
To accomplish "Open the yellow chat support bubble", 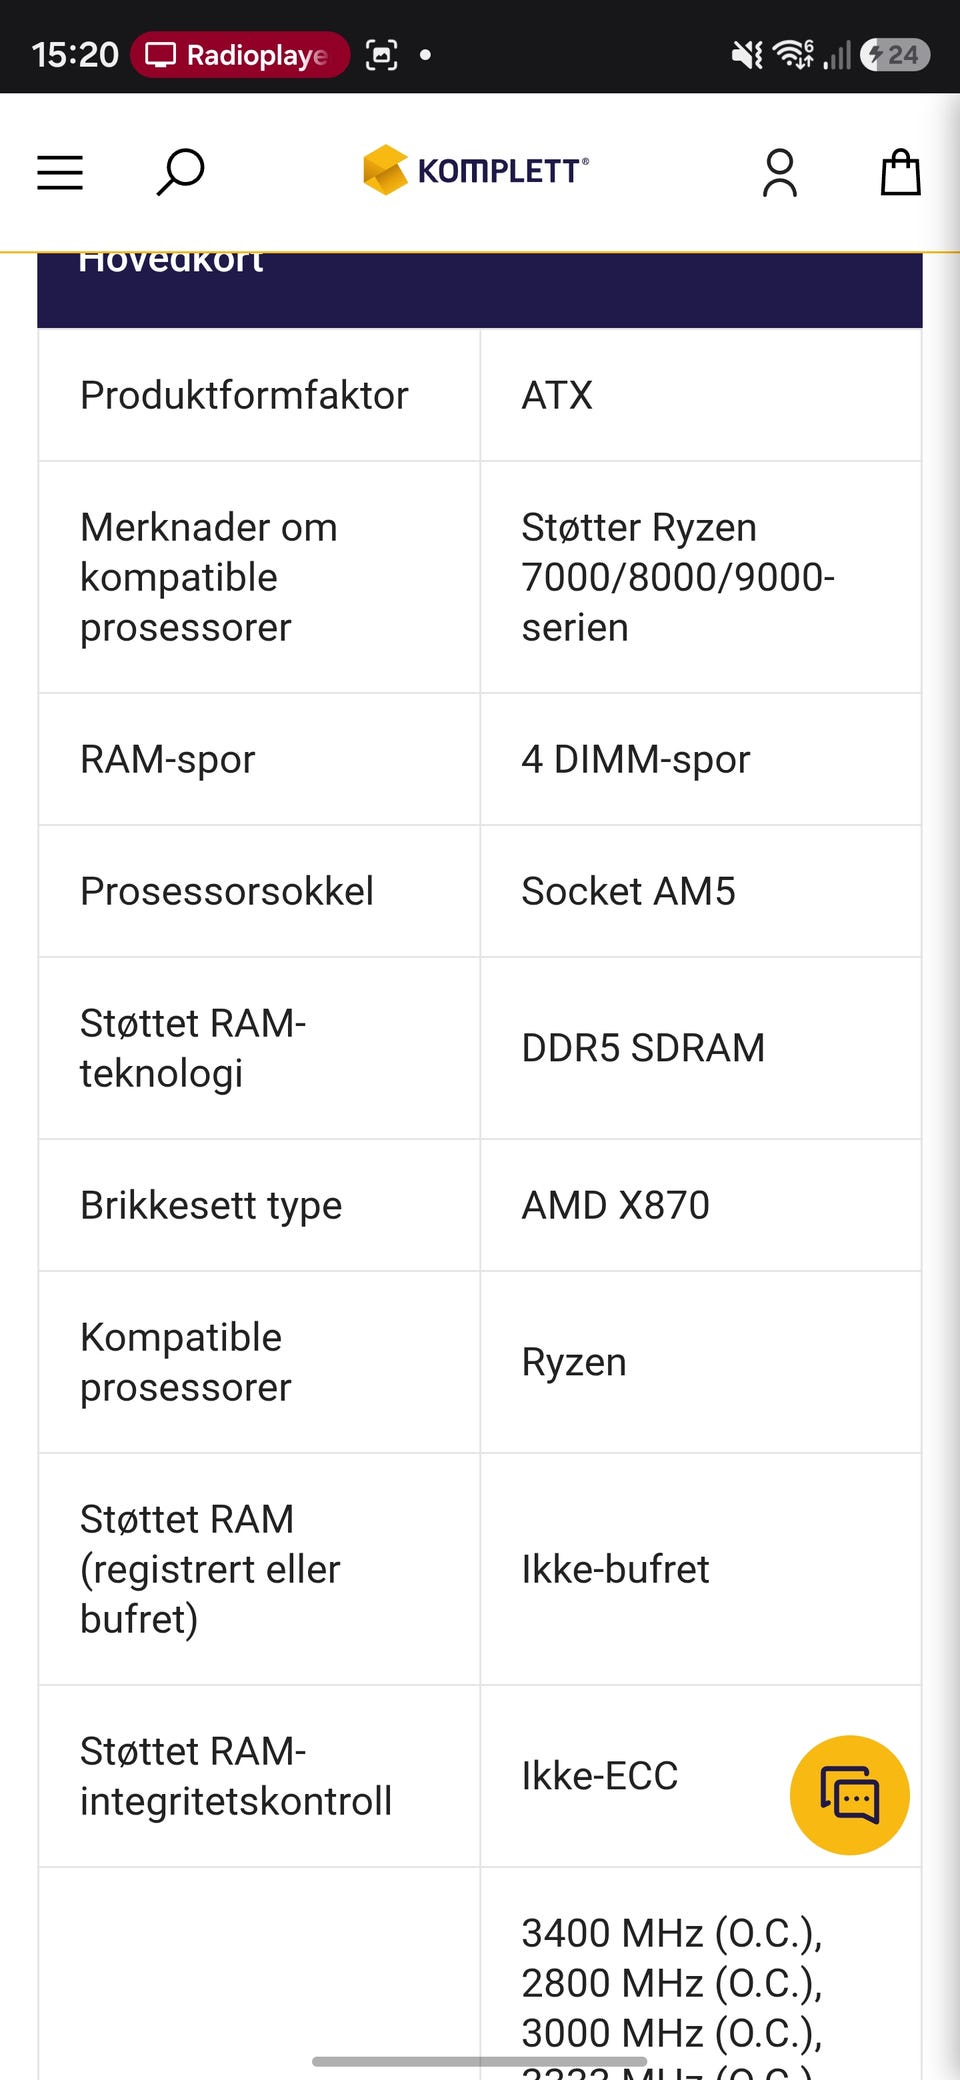I will [850, 1795].
